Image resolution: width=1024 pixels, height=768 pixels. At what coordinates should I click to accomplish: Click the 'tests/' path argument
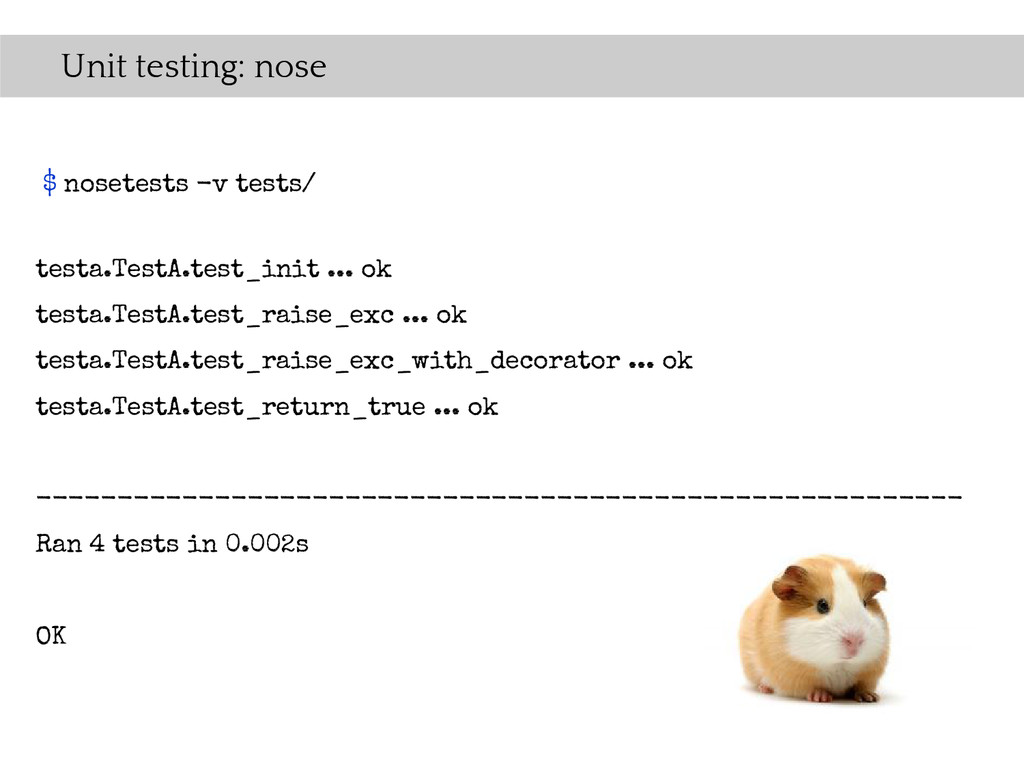pos(275,183)
